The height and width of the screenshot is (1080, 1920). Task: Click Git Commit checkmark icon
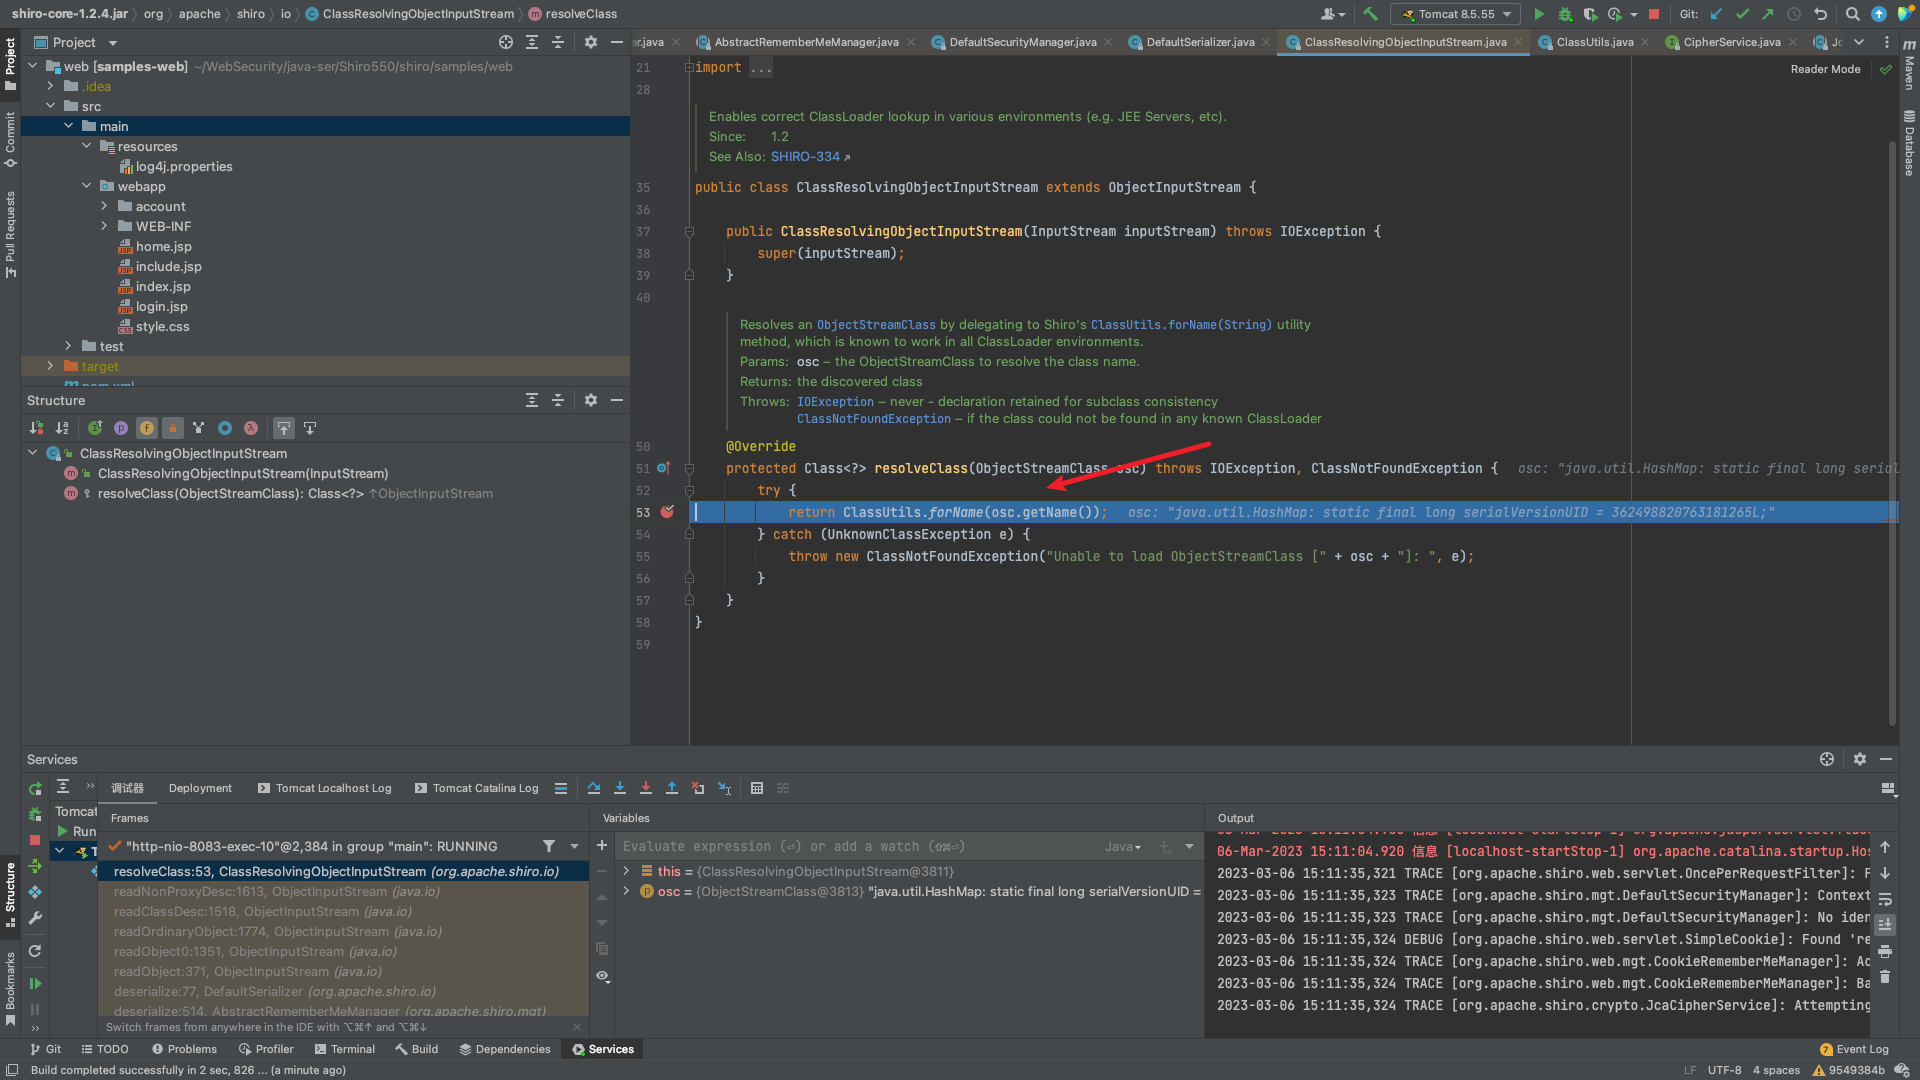1742,14
